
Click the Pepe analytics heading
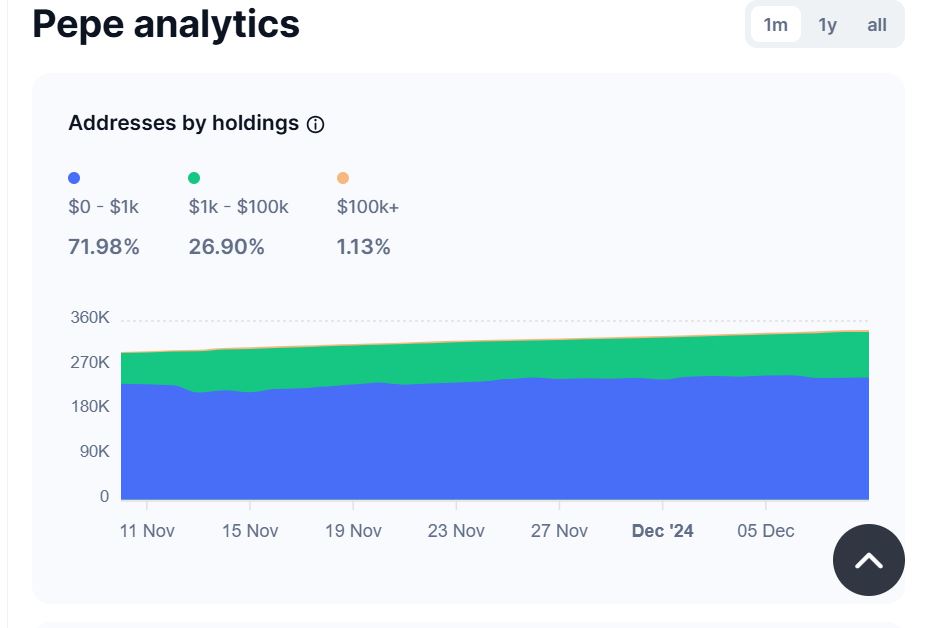(x=166, y=24)
